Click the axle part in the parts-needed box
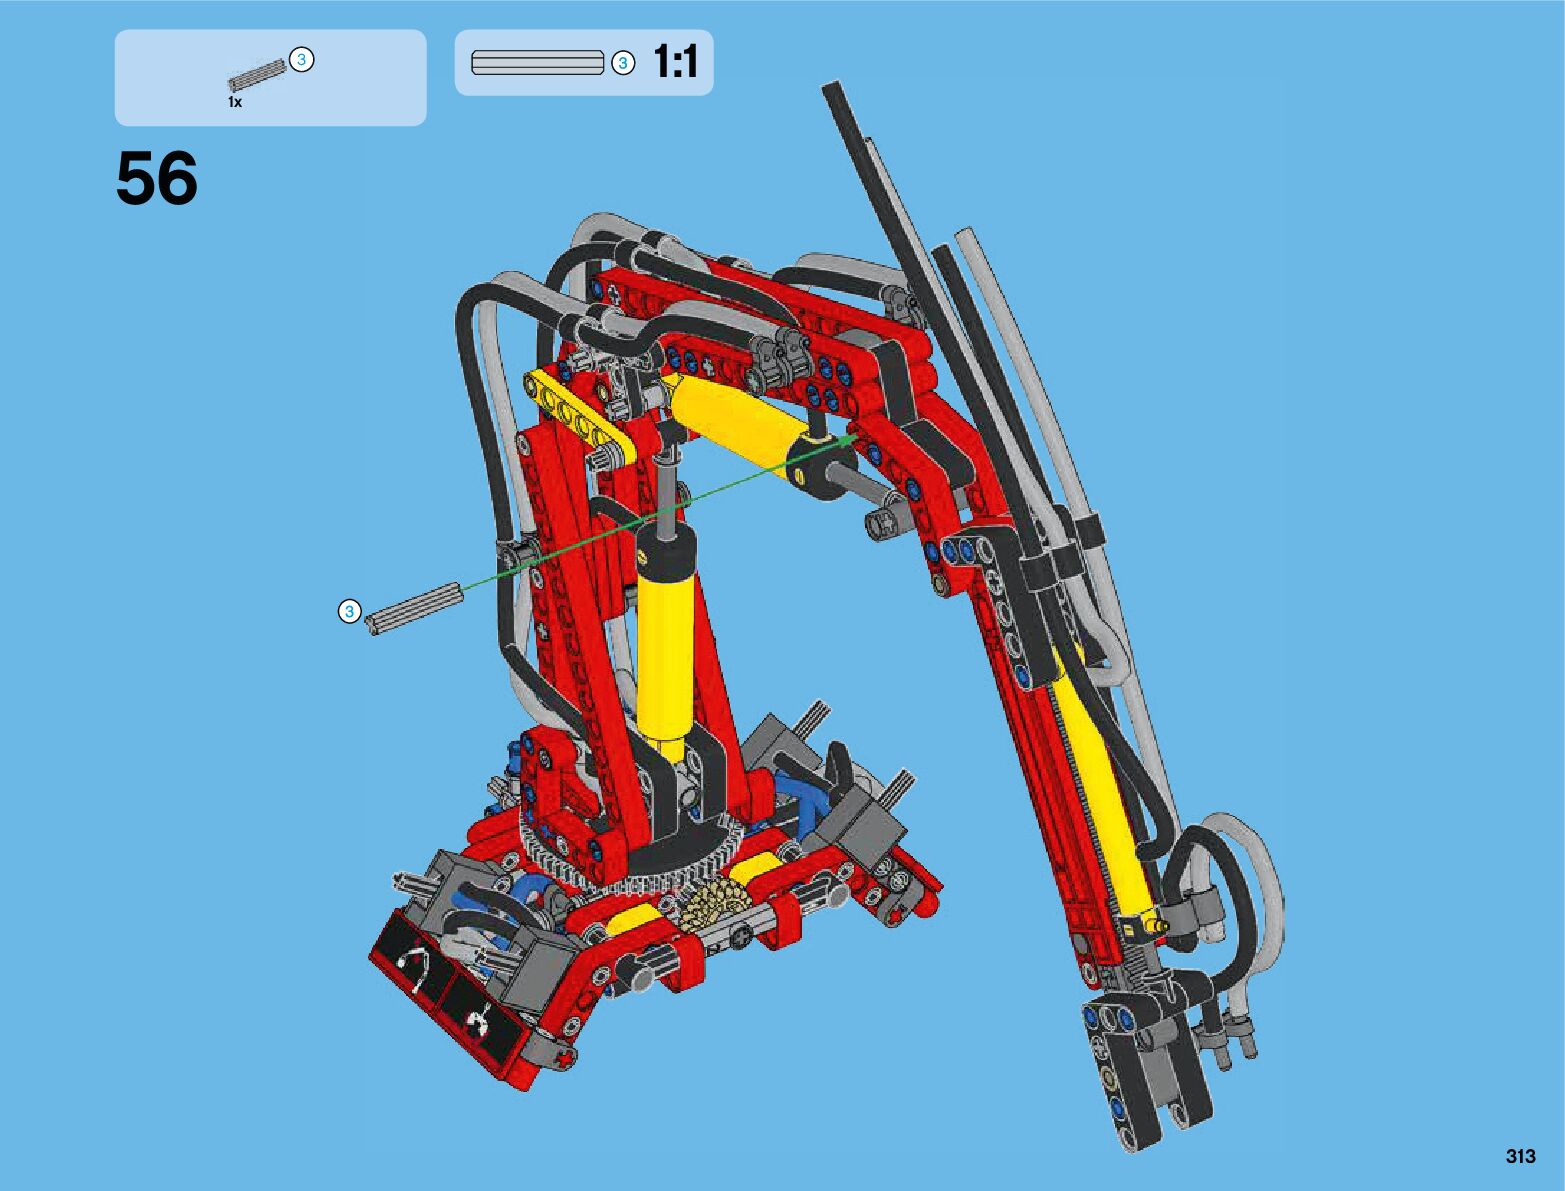The height and width of the screenshot is (1191, 1565). [x=256, y=77]
